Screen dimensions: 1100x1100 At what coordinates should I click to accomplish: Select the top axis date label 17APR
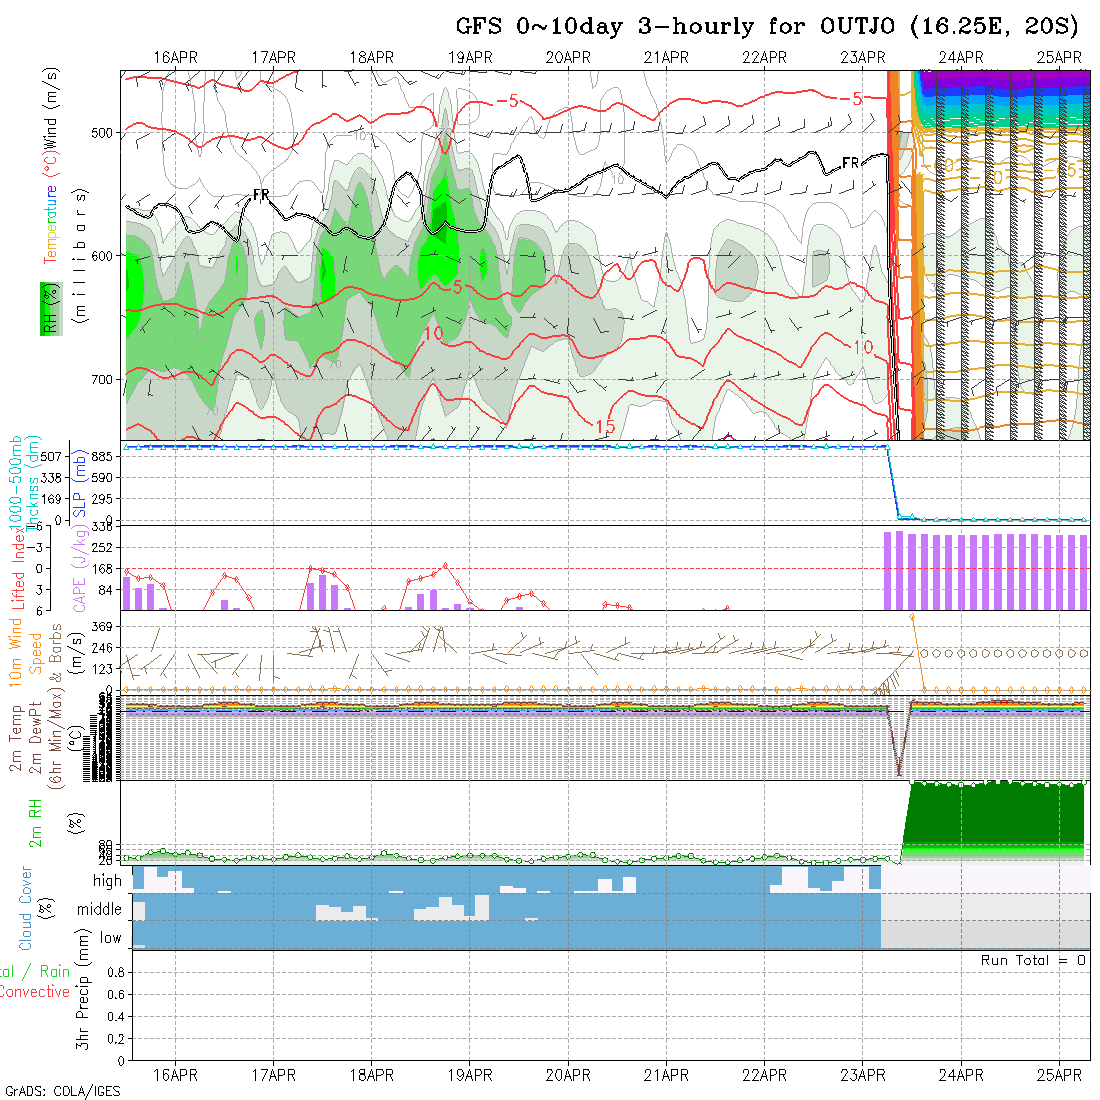pyautogui.click(x=274, y=58)
